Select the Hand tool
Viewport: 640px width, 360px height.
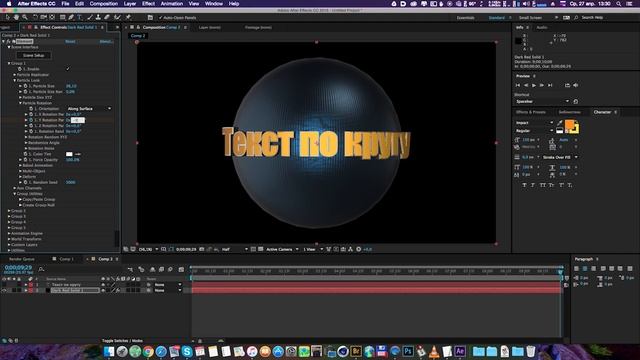tap(16, 18)
